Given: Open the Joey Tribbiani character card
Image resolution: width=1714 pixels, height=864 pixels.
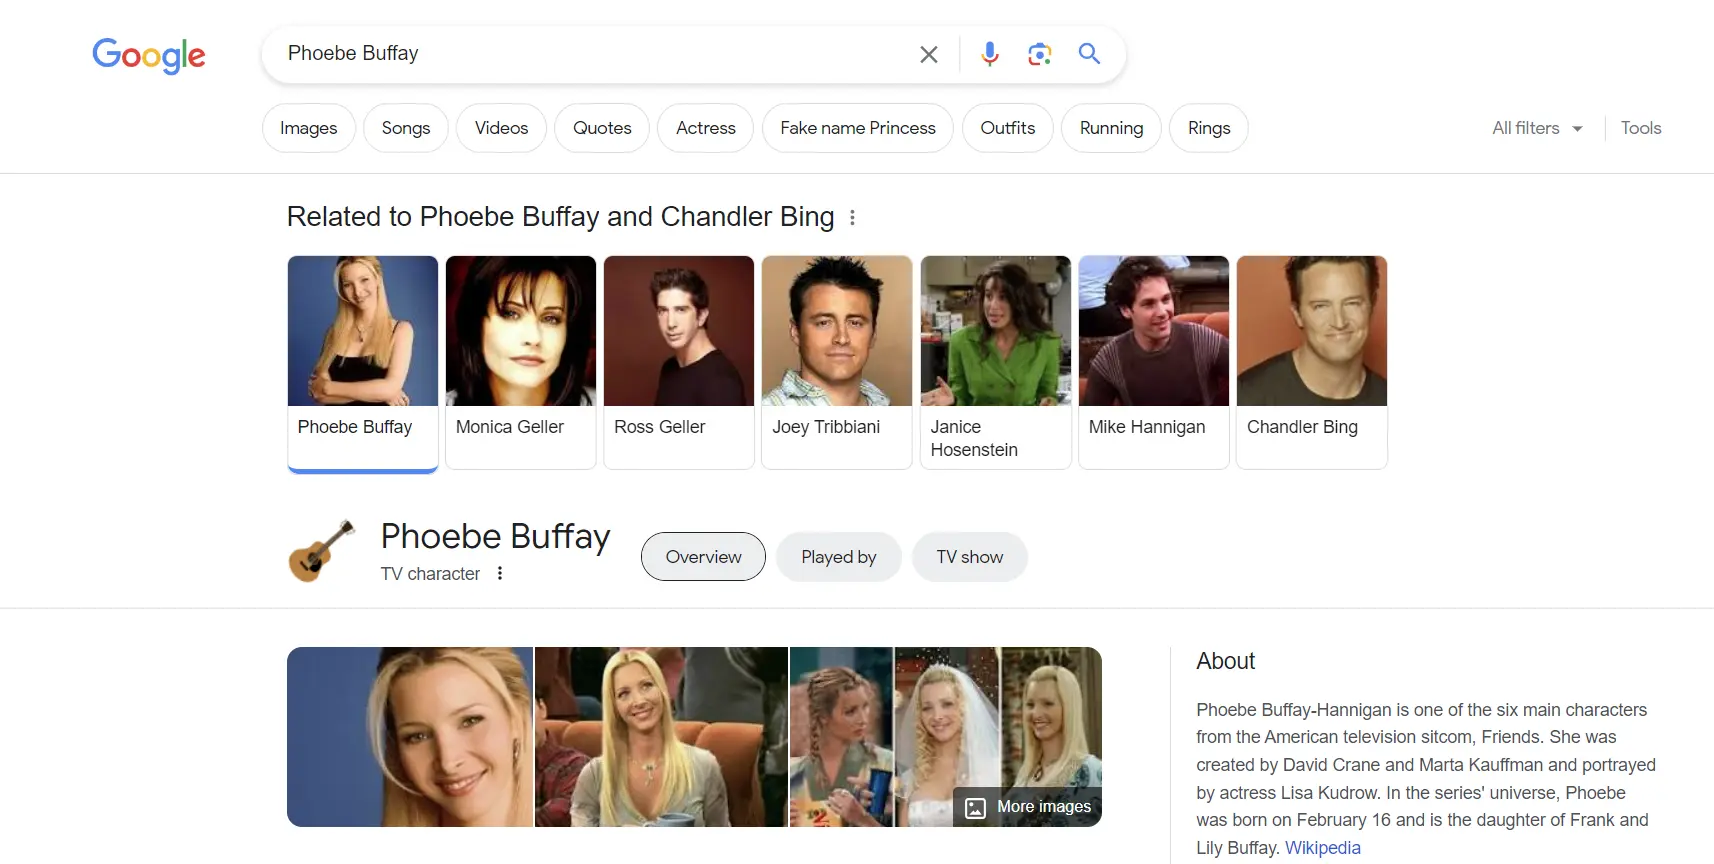Looking at the screenshot, I should 837,362.
